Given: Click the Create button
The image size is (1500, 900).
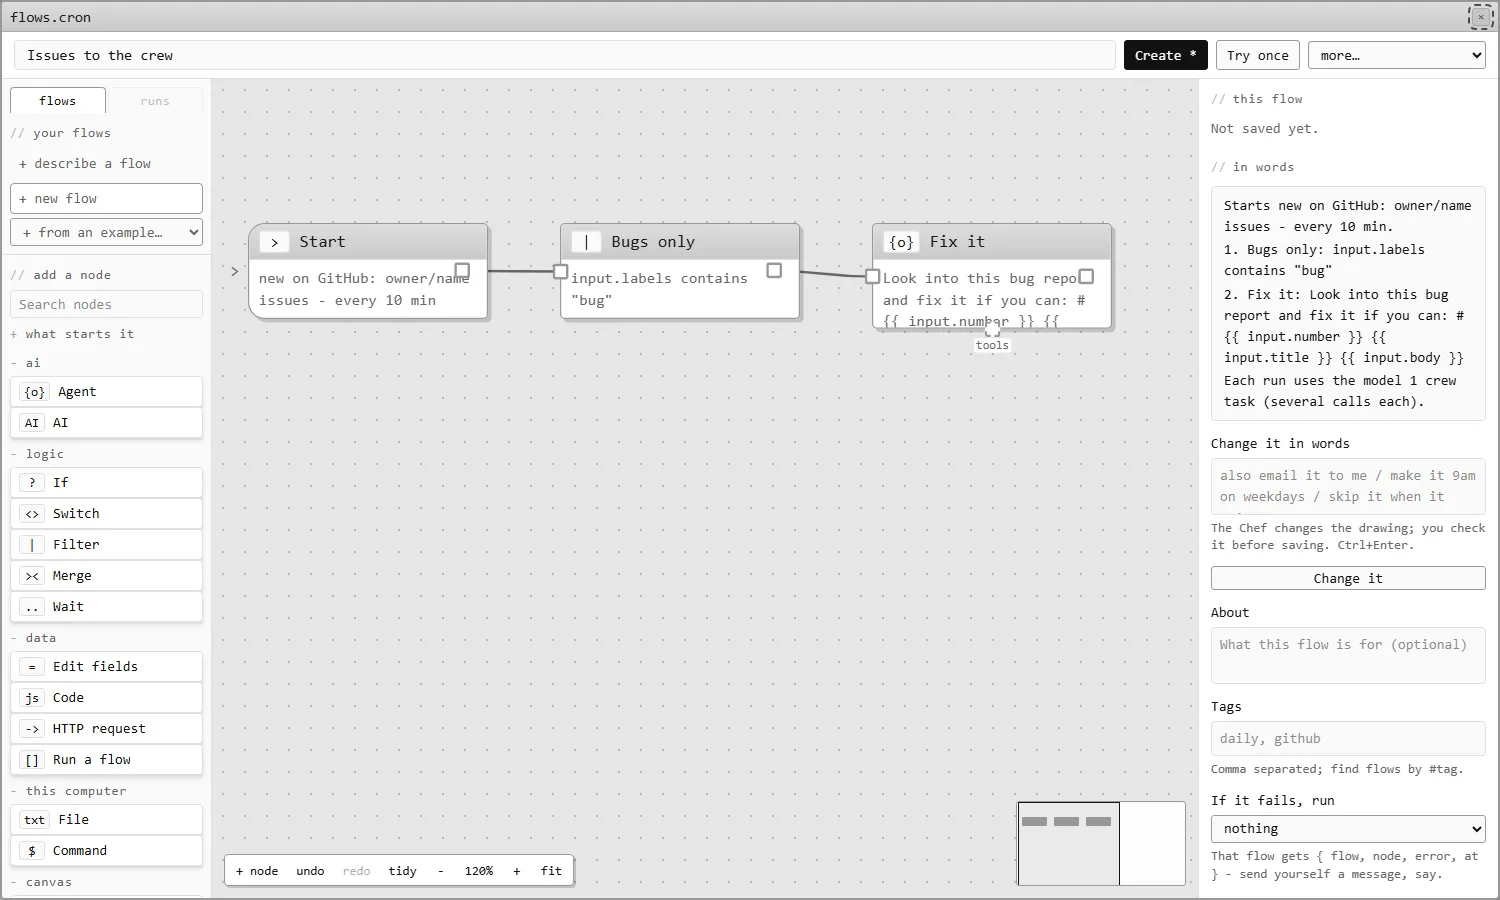Looking at the screenshot, I should [x=1165, y=55].
